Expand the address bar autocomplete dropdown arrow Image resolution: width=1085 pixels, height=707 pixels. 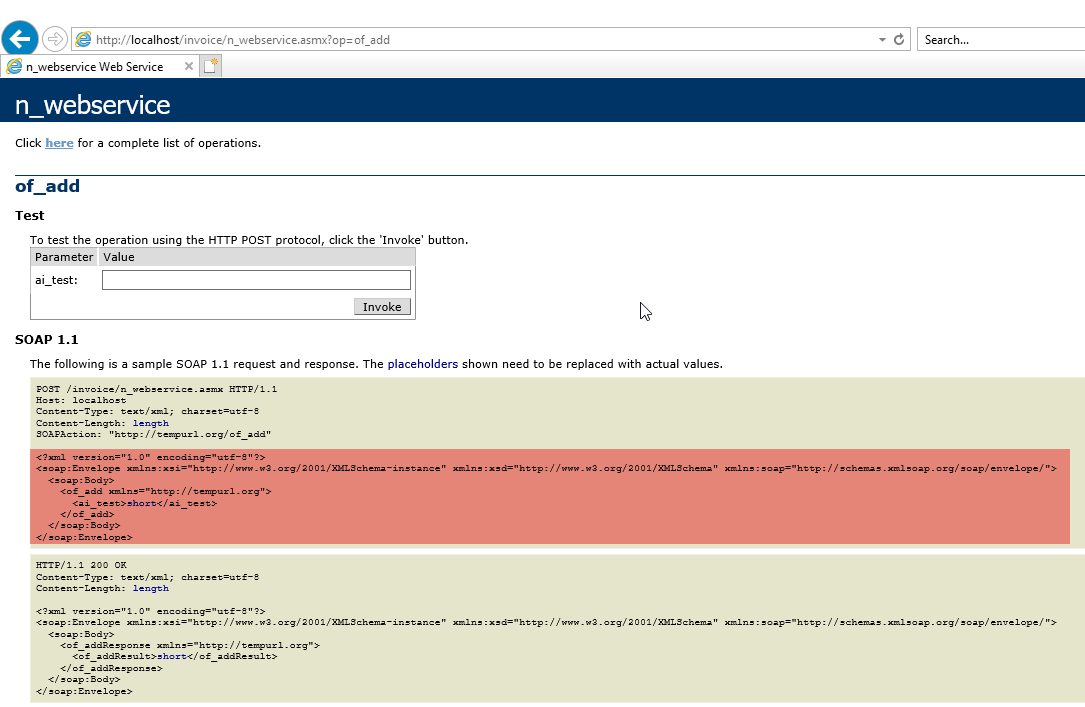pos(882,40)
